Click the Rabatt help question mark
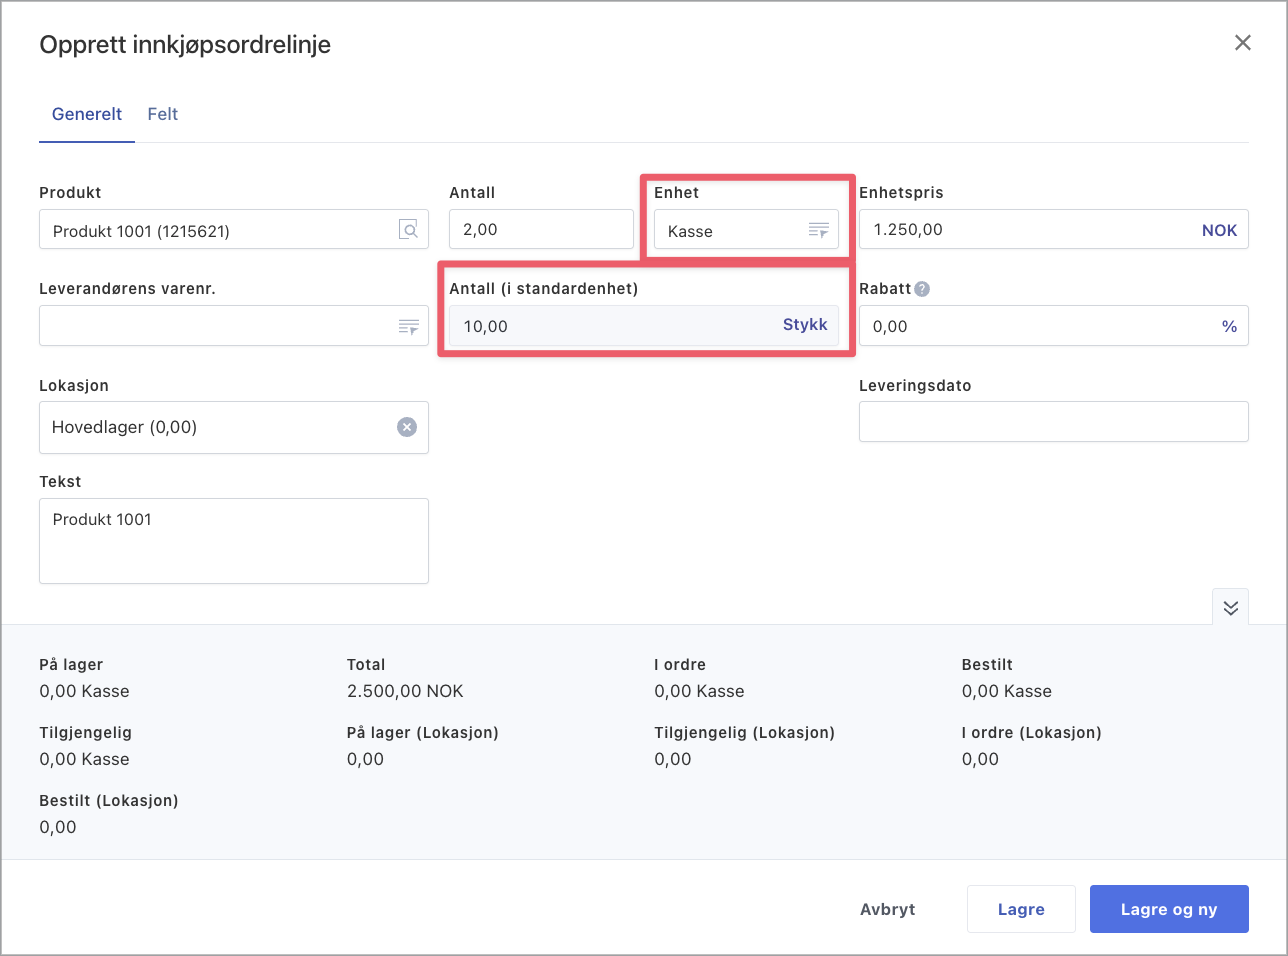The height and width of the screenshot is (956, 1288). (x=922, y=289)
